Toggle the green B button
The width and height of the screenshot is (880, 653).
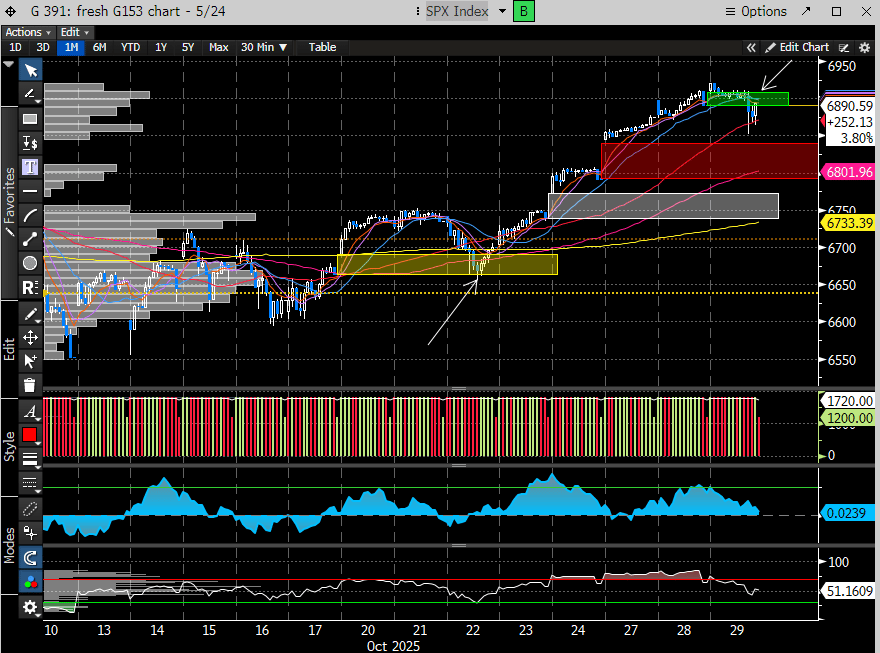point(524,11)
